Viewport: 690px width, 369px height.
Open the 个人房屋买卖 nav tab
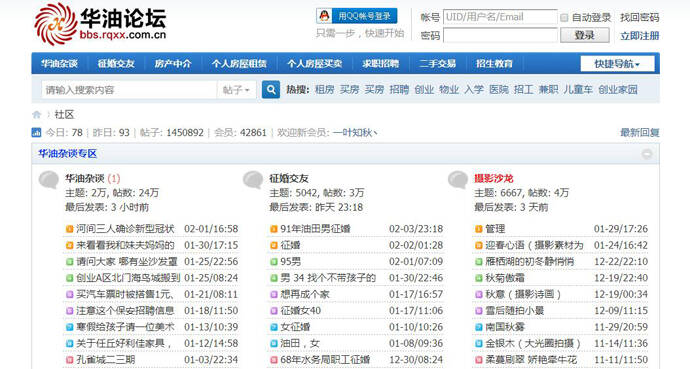[x=315, y=64]
